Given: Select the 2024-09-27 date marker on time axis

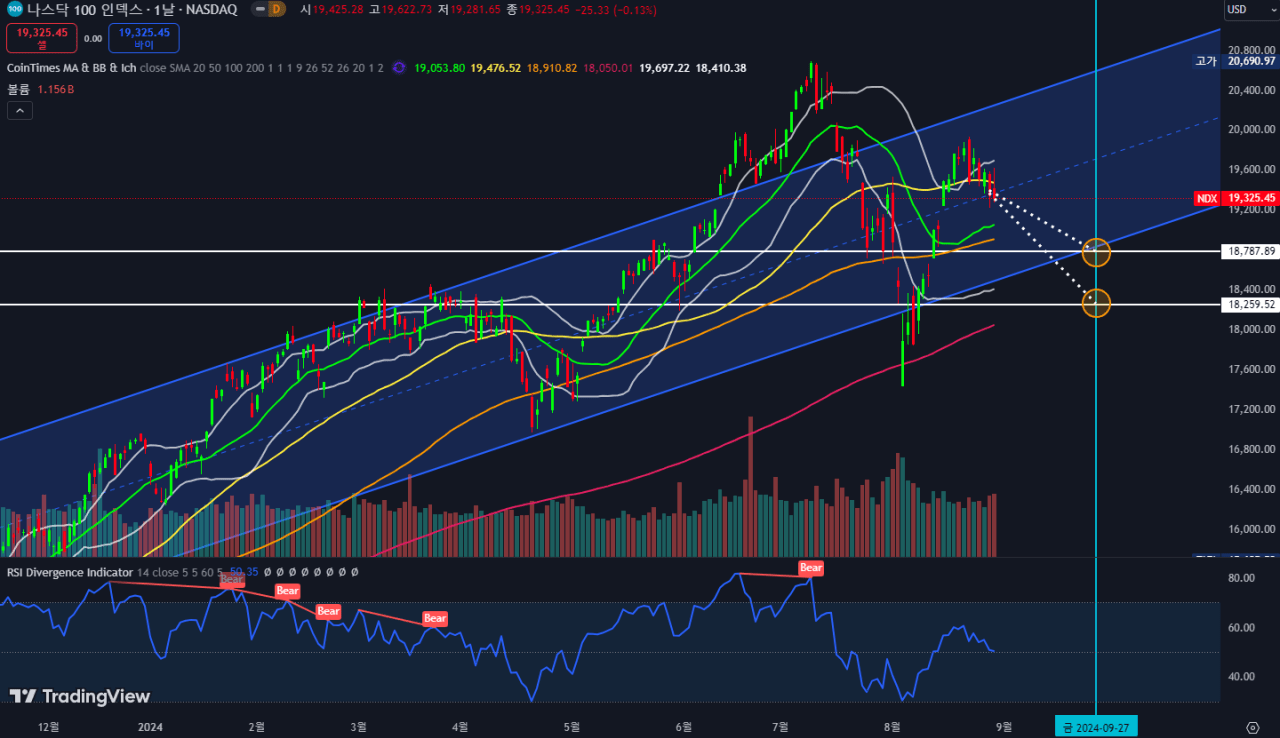Looking at the screenshot, I should [x=1096, y=726].
